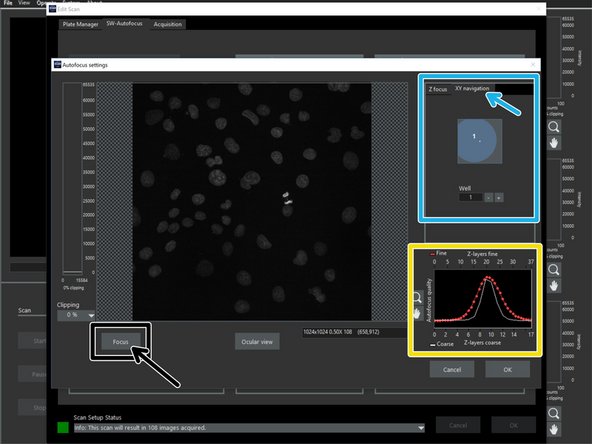Click the intensity histogram bar beside the image
Viewport: 592px width, 444px height.
click(72, 178)
